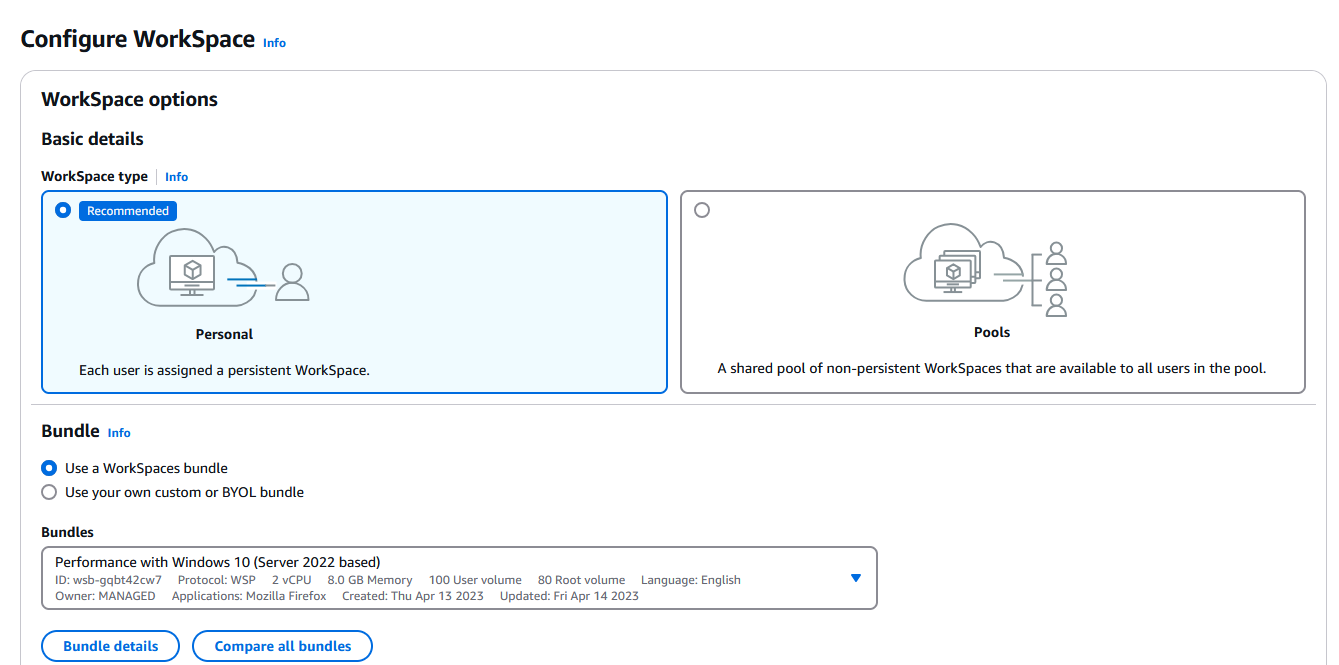The height and width of the screenshot is (665, 1339).
Task: Click the Bundle details button
Action: 110,646
